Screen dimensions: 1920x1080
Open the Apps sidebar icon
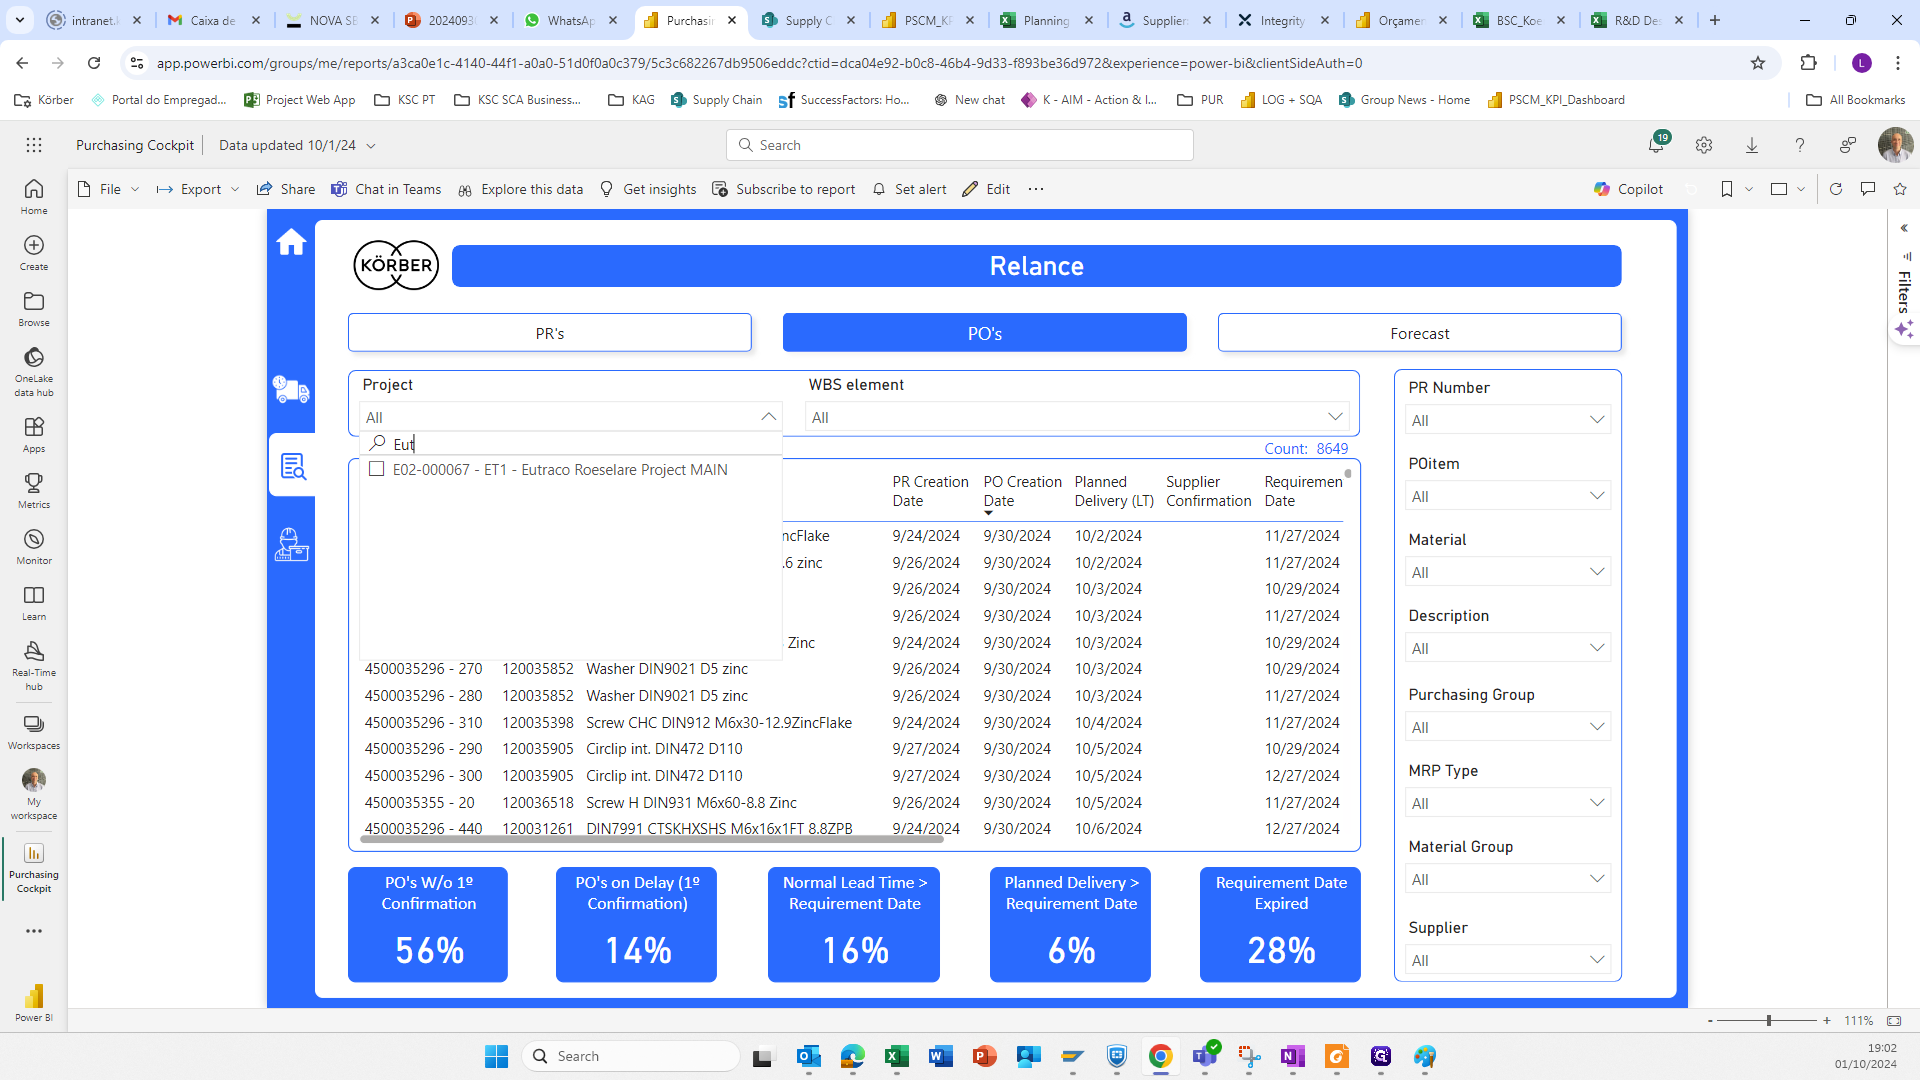34,434
